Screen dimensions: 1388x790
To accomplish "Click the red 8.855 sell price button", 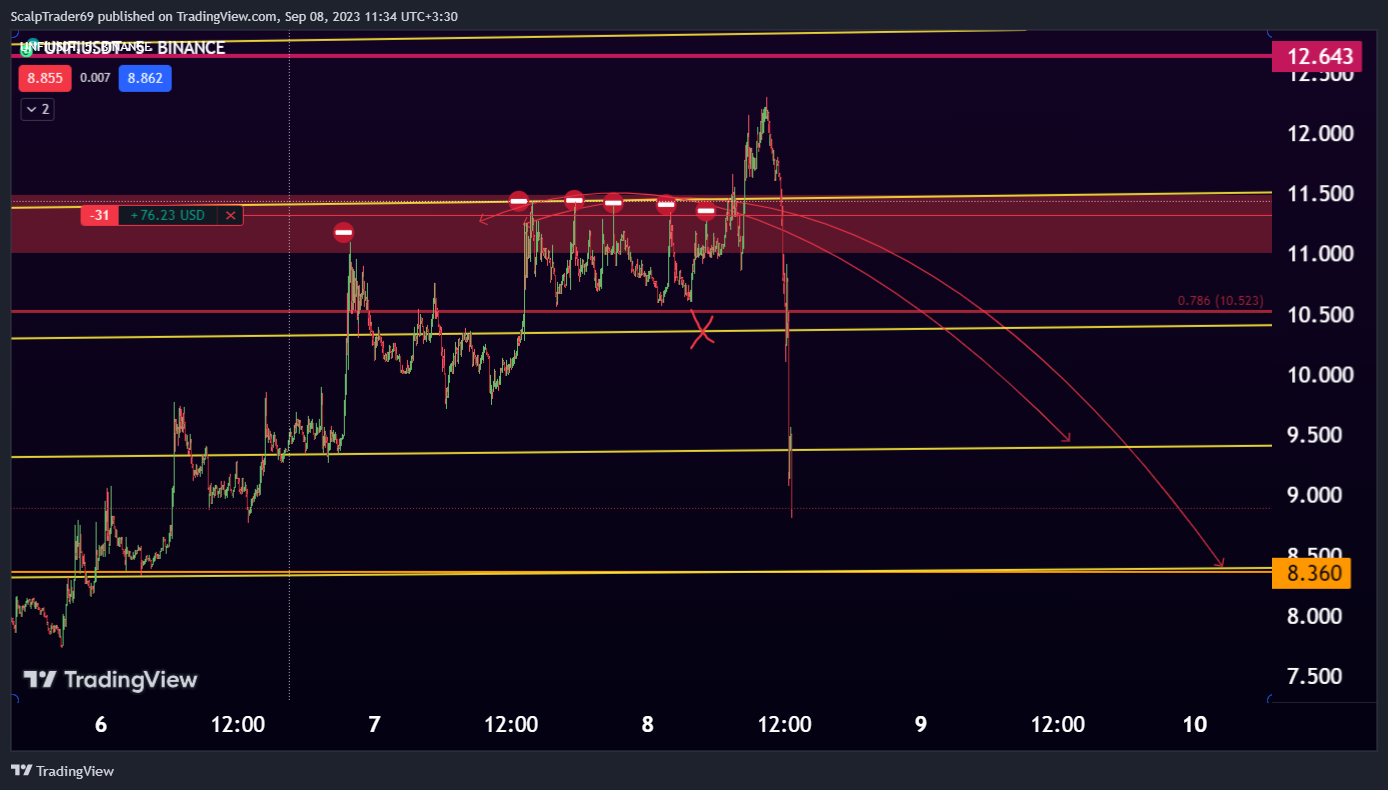I will (45, 79).
